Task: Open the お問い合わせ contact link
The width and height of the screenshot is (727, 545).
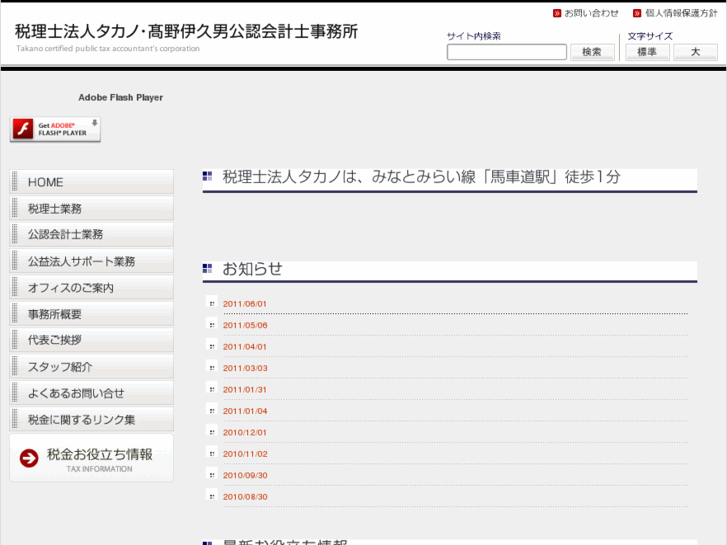Action: point(591,13)
